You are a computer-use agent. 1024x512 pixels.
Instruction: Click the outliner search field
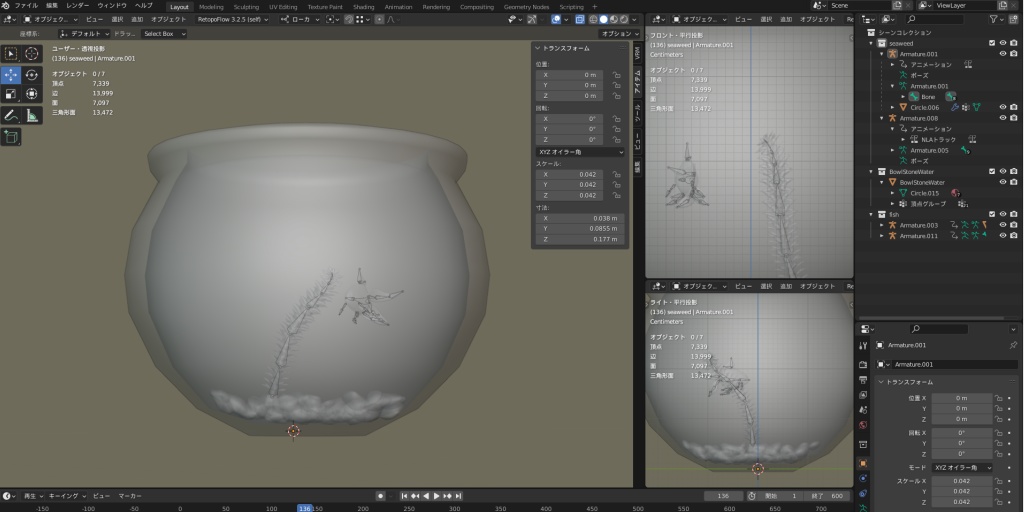[935, 20]
